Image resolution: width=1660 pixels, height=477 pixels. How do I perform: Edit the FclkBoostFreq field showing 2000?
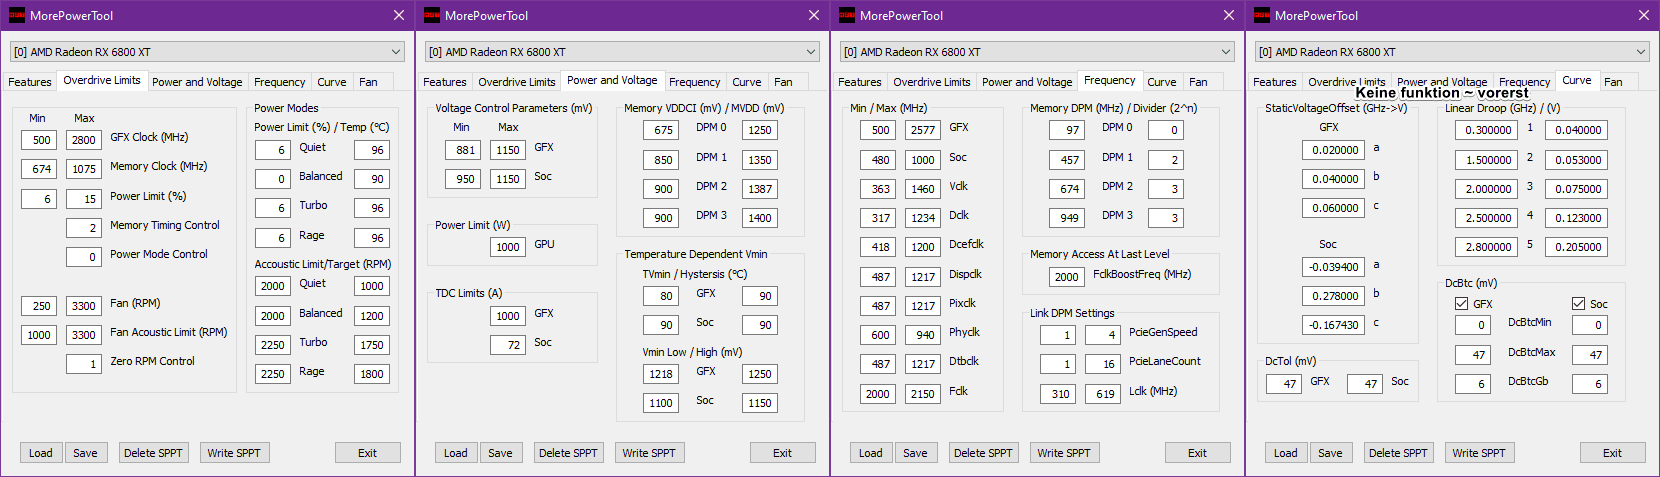click(x=1067, y=277)
